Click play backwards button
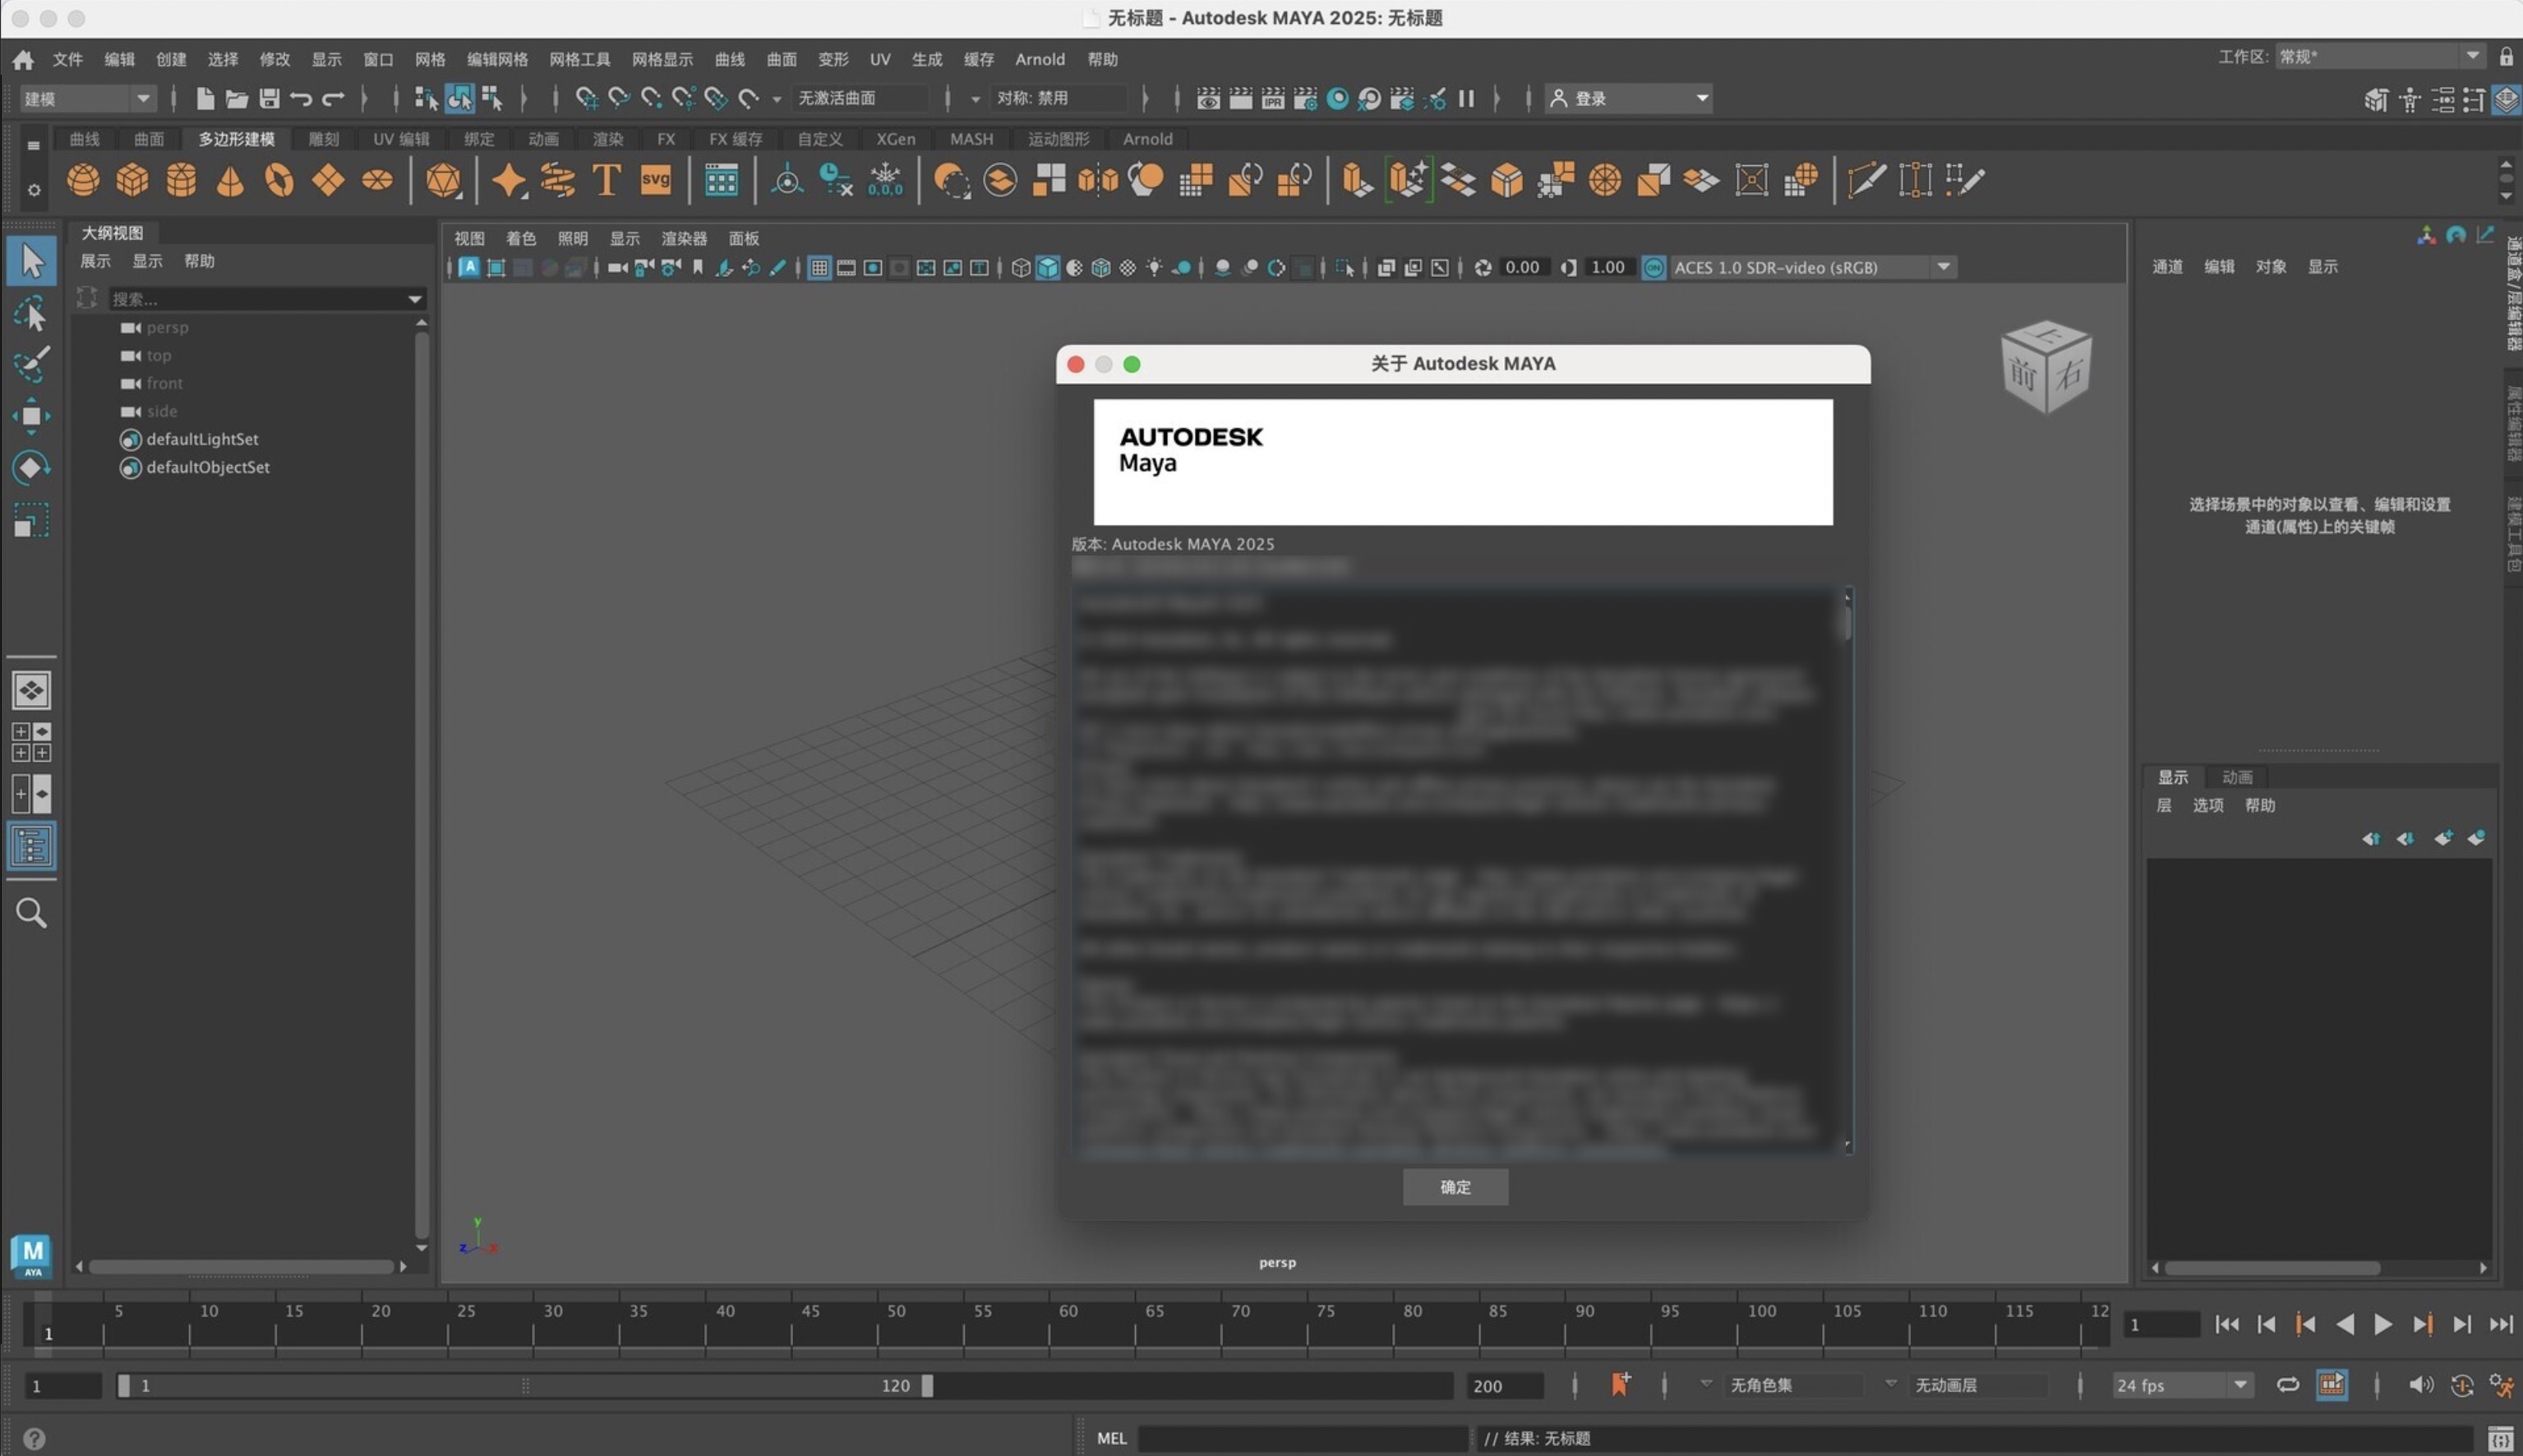 click(x=2344, y=1325)
